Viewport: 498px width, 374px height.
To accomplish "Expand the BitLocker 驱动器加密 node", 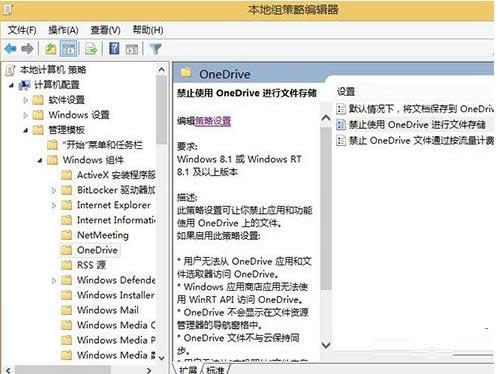I will click(54, 190).
